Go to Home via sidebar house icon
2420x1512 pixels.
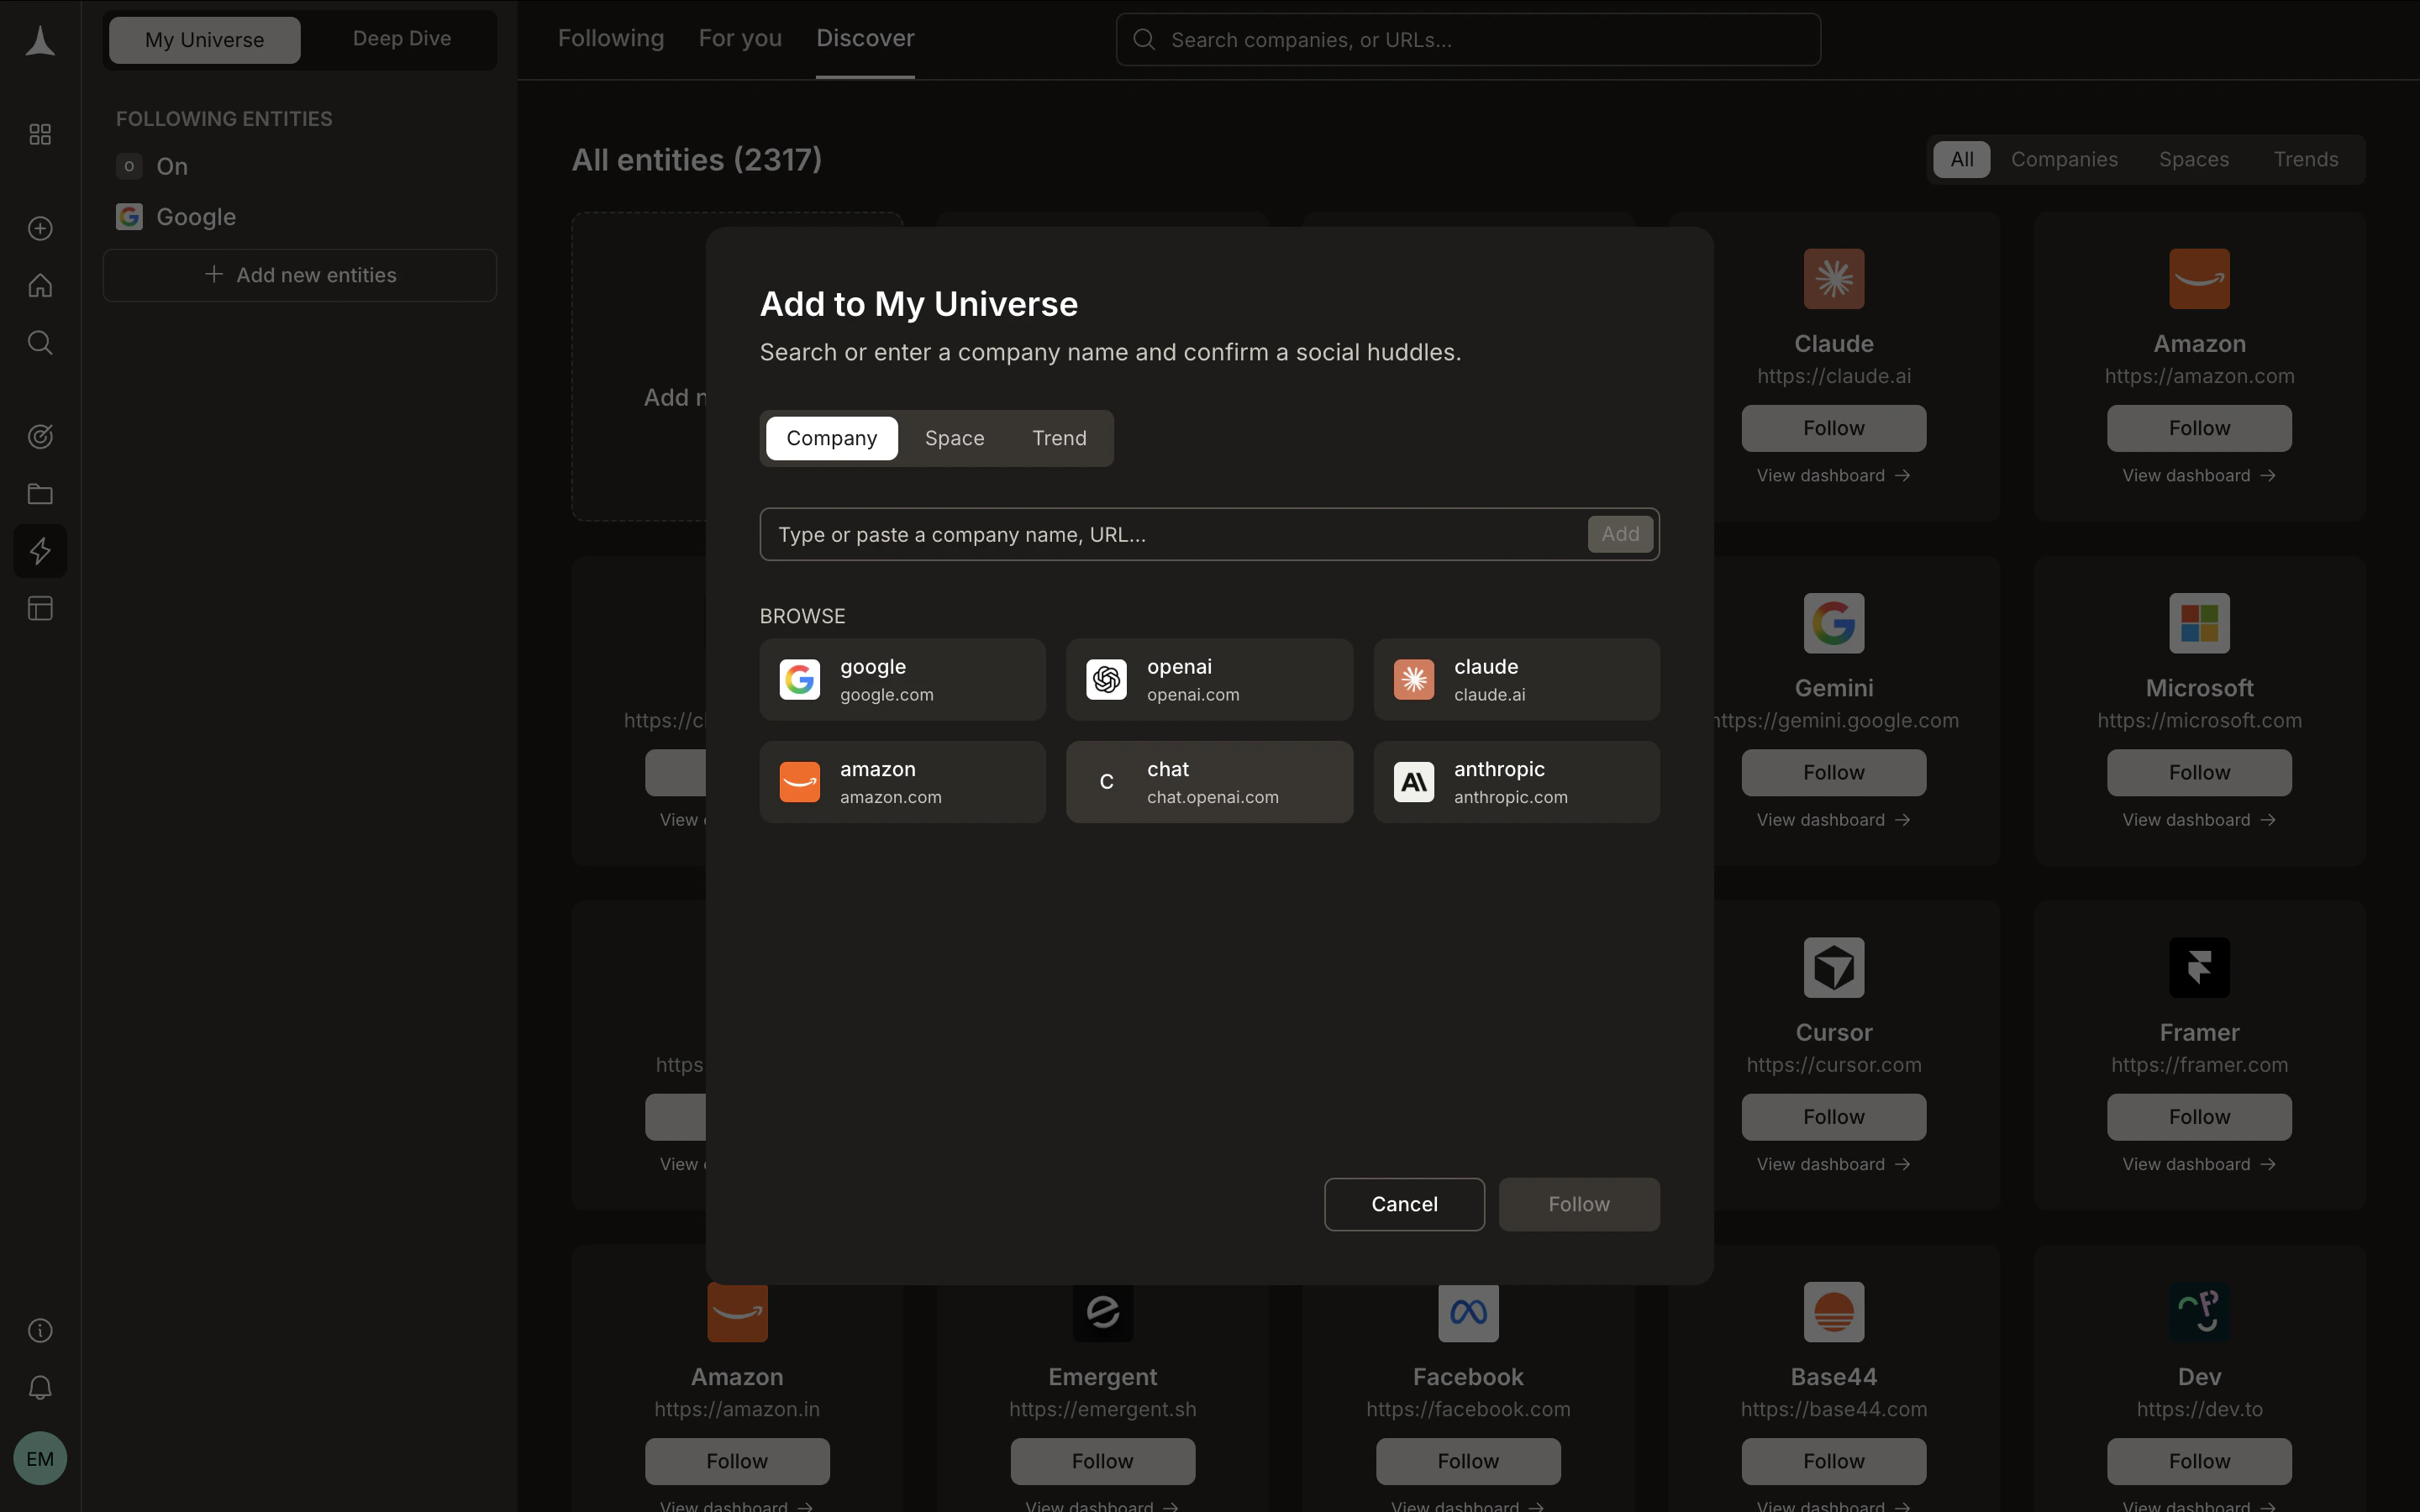(40, 286)
